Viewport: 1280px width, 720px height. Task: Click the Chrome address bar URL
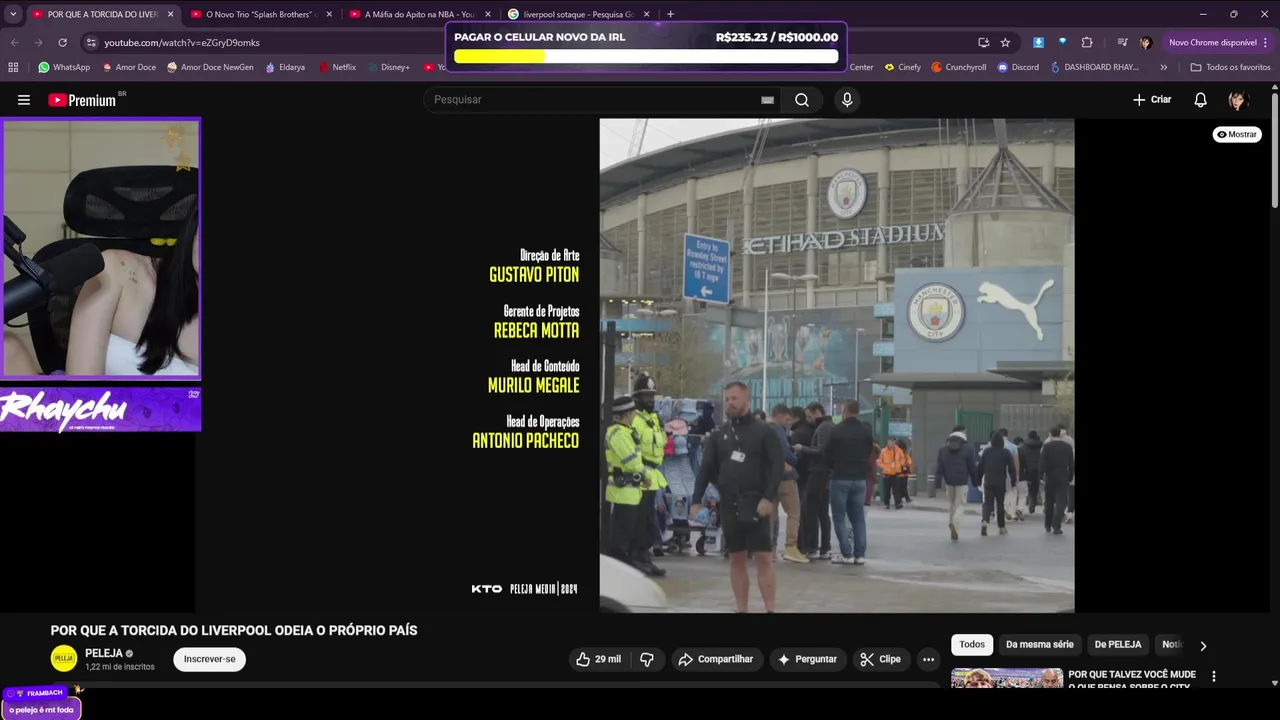pyautogui.click(x=182, y=43)
